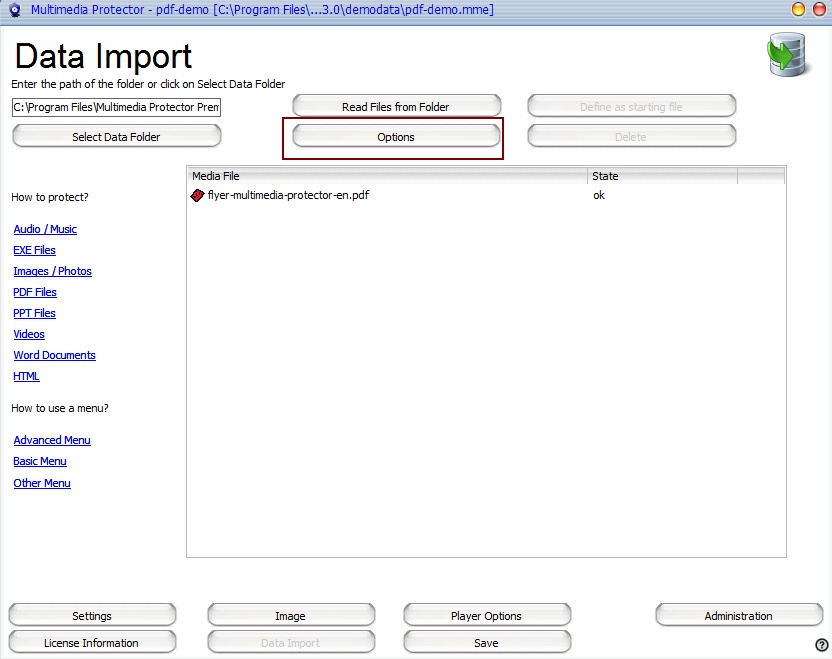
Task: Open the Player Options section
Action: (x=486, y=616)
